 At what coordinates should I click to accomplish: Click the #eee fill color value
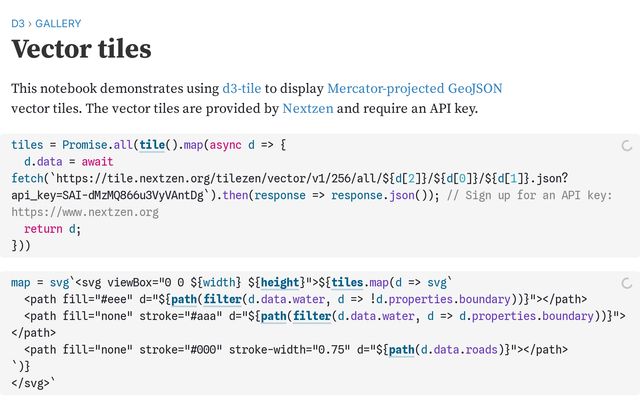107,298
